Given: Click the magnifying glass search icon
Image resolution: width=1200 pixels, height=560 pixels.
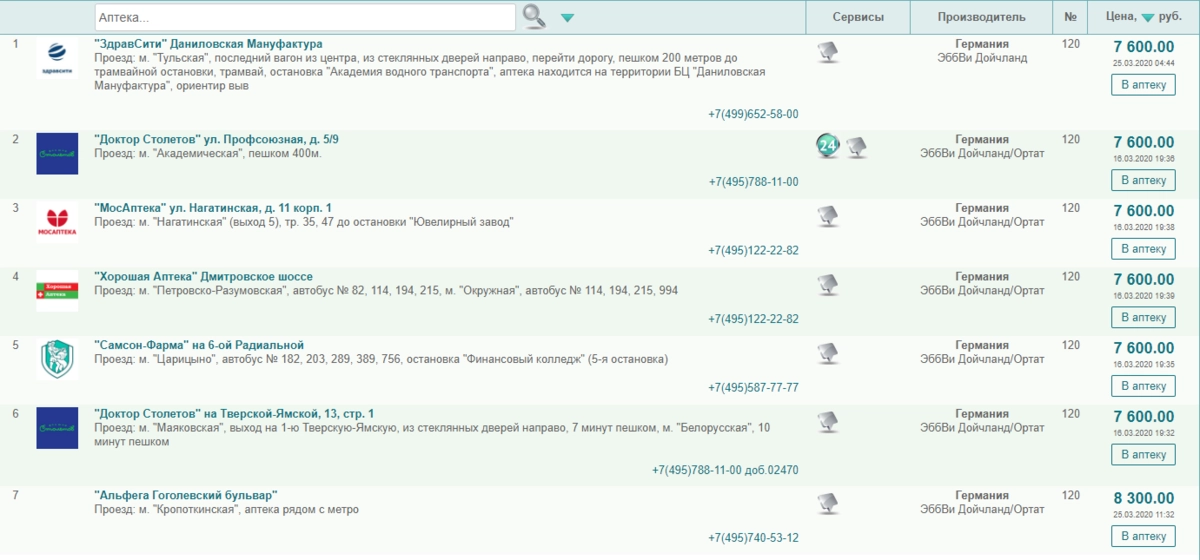Looking at the screenshot, I should 535,16.
